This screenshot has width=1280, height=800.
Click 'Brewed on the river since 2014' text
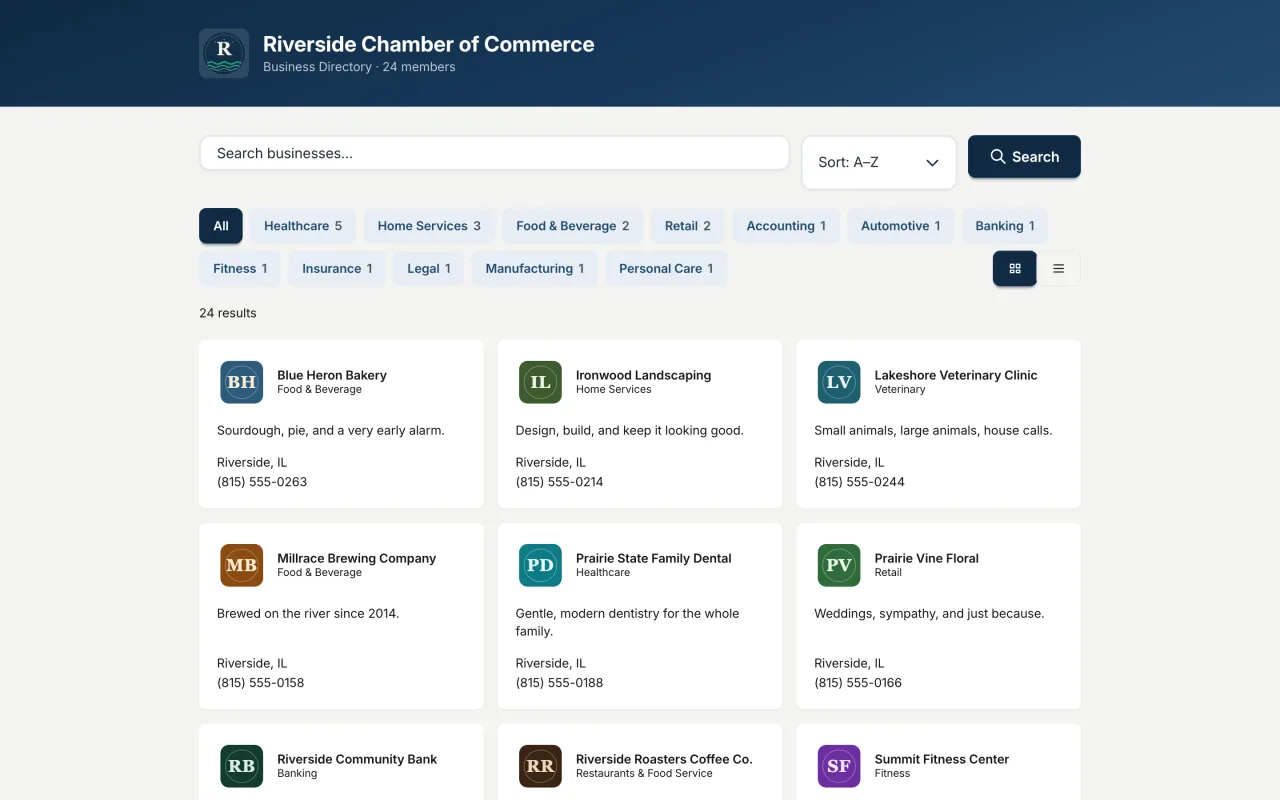(308, 614)
